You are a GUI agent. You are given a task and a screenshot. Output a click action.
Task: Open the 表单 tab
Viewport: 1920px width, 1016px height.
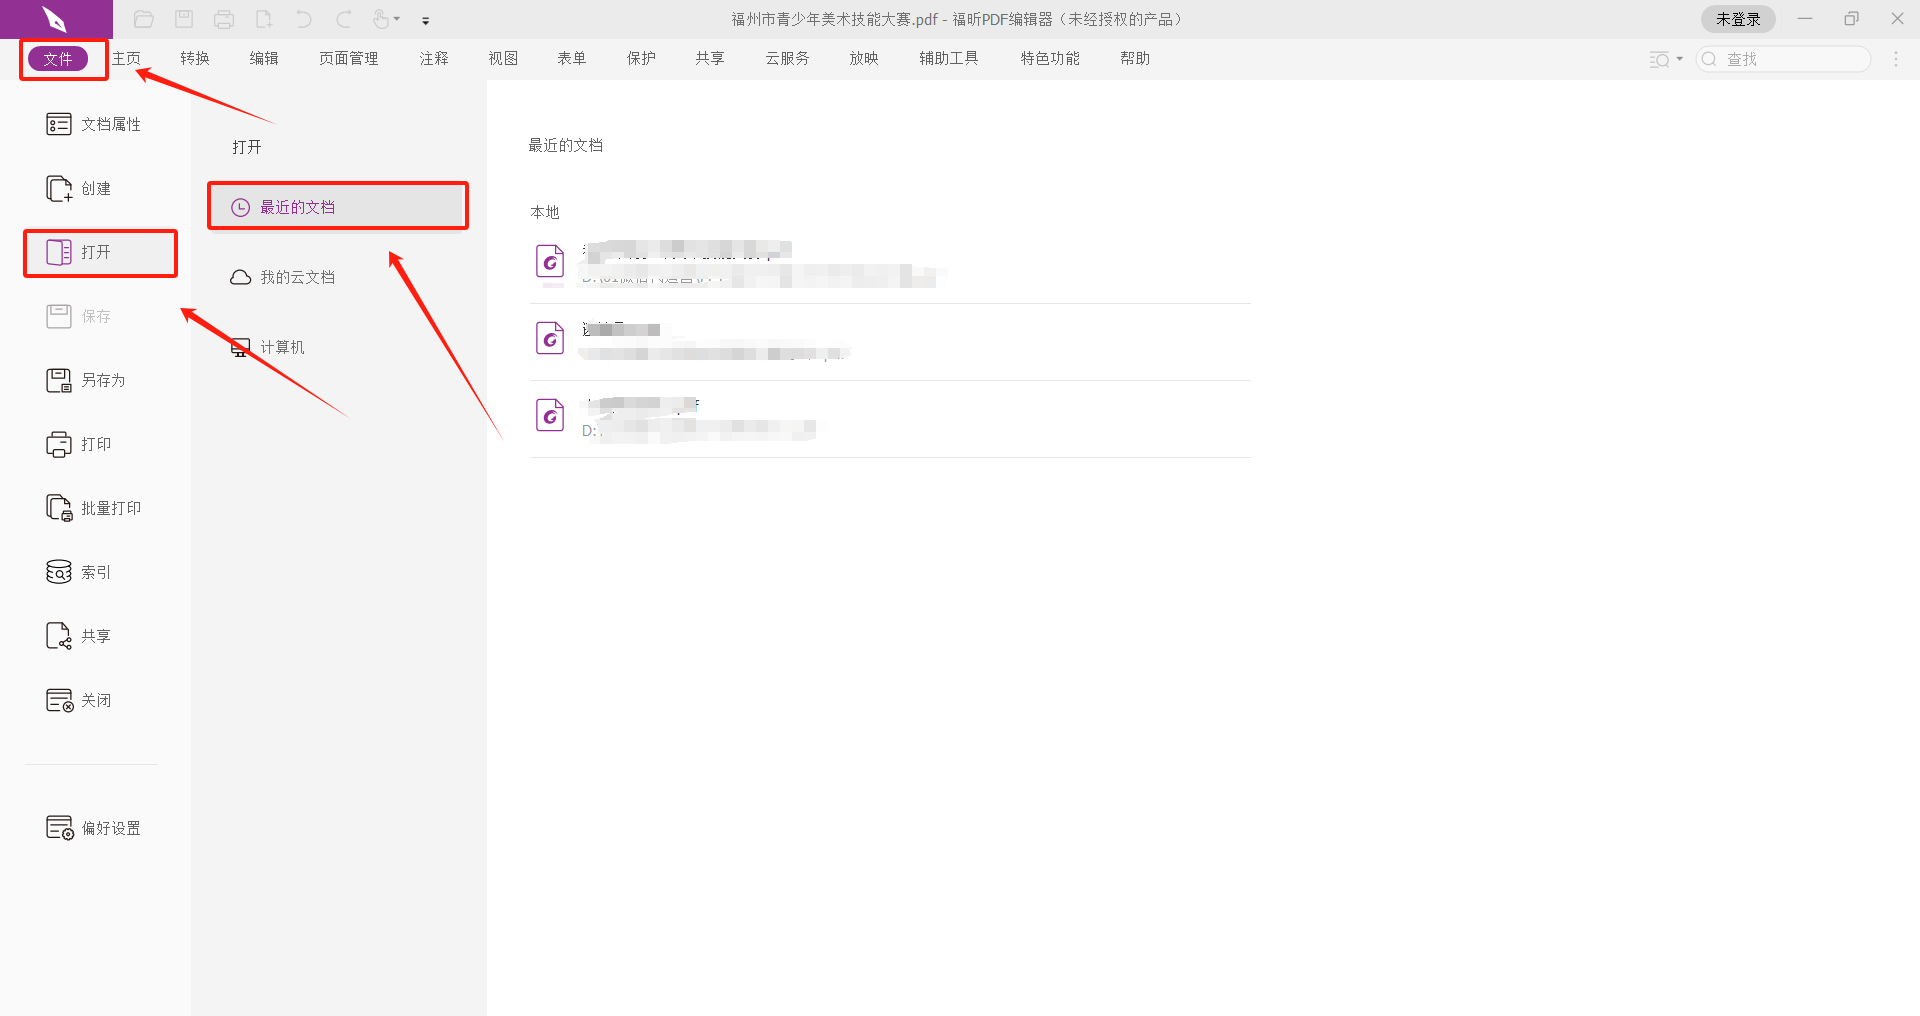click(x=572, y=59)
